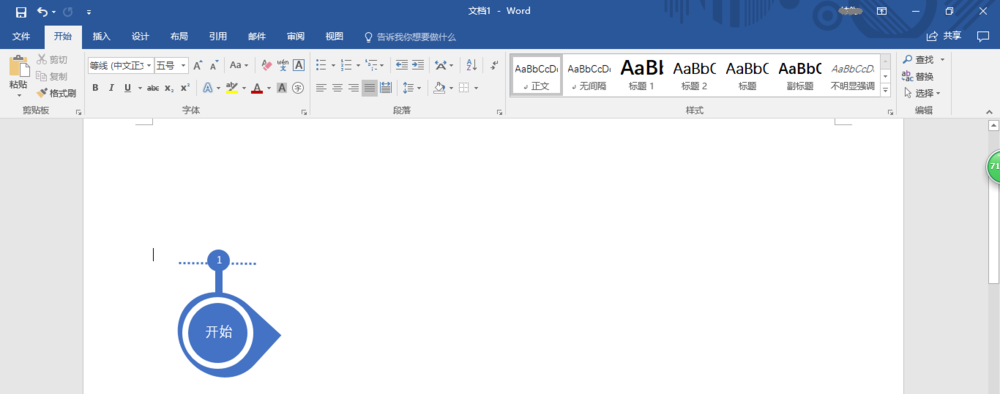Open the 文件 menu
The image size is (1000, 394).
click(22, 36)
